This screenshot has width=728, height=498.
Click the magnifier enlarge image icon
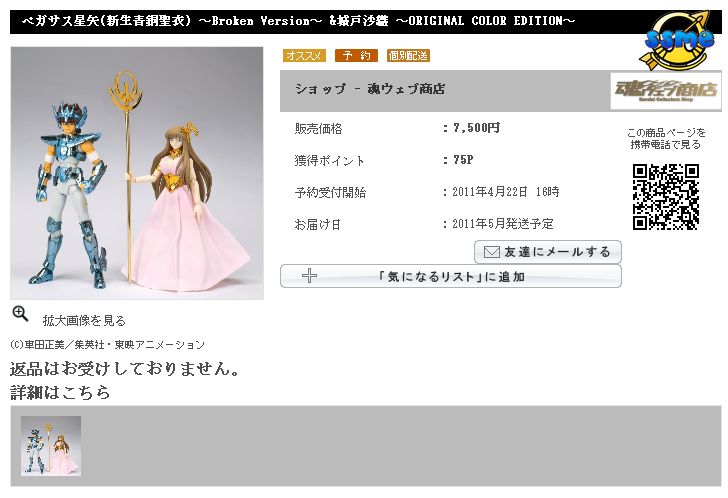click(20, 314)
